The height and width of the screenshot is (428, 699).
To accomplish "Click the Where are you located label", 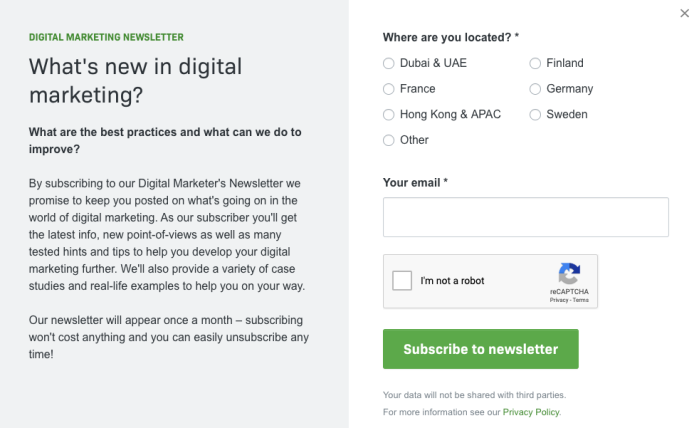I will 451,37.
